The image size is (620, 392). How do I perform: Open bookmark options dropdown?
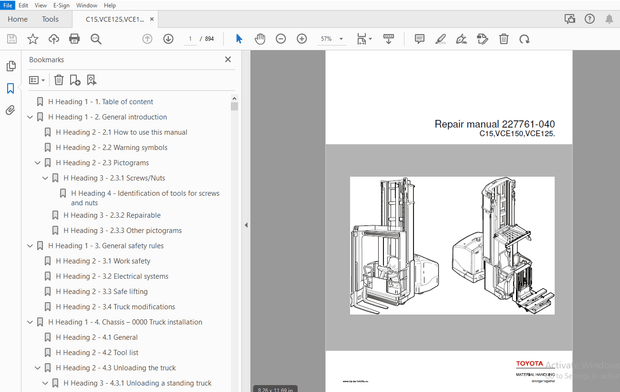pyautogui.click(x=37, y=80)
